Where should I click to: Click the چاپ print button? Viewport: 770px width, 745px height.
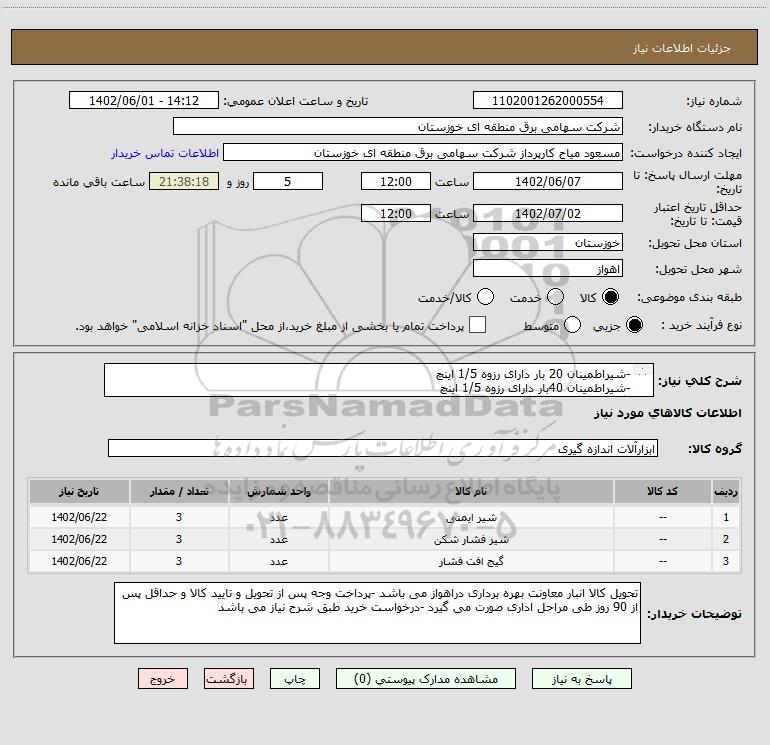295,679
